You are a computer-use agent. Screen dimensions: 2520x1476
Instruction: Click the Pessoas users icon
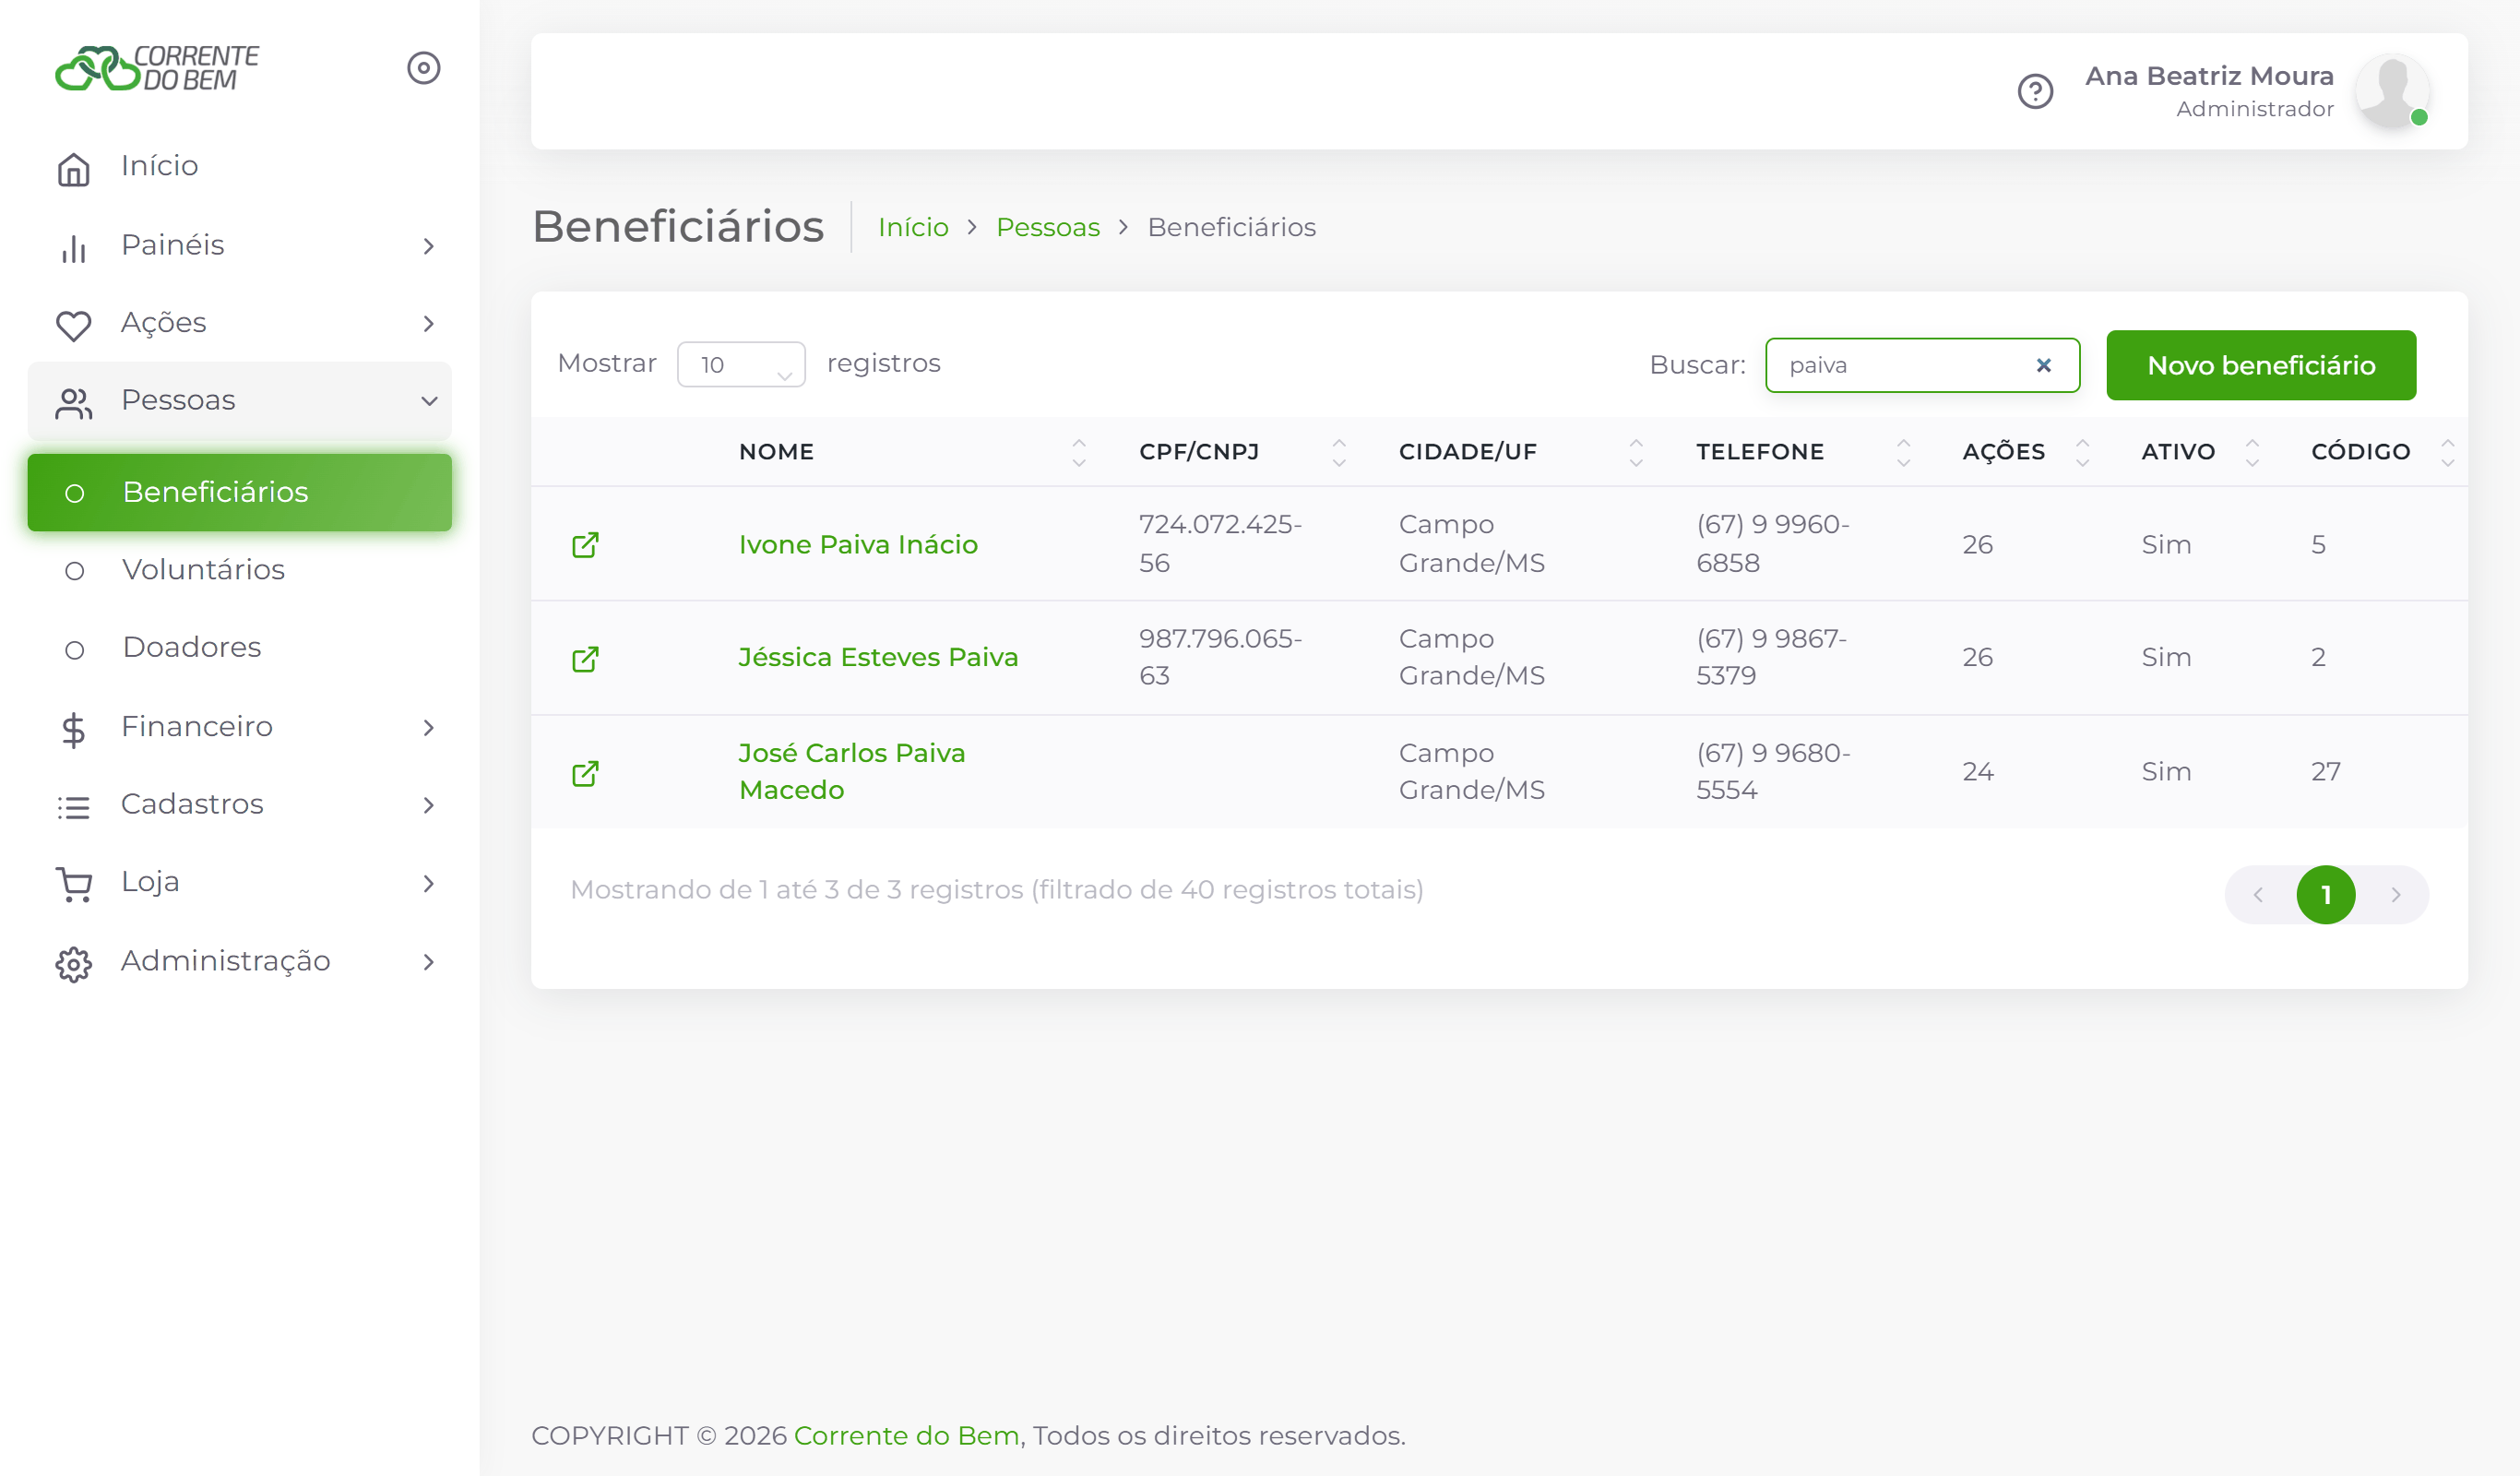74,403
